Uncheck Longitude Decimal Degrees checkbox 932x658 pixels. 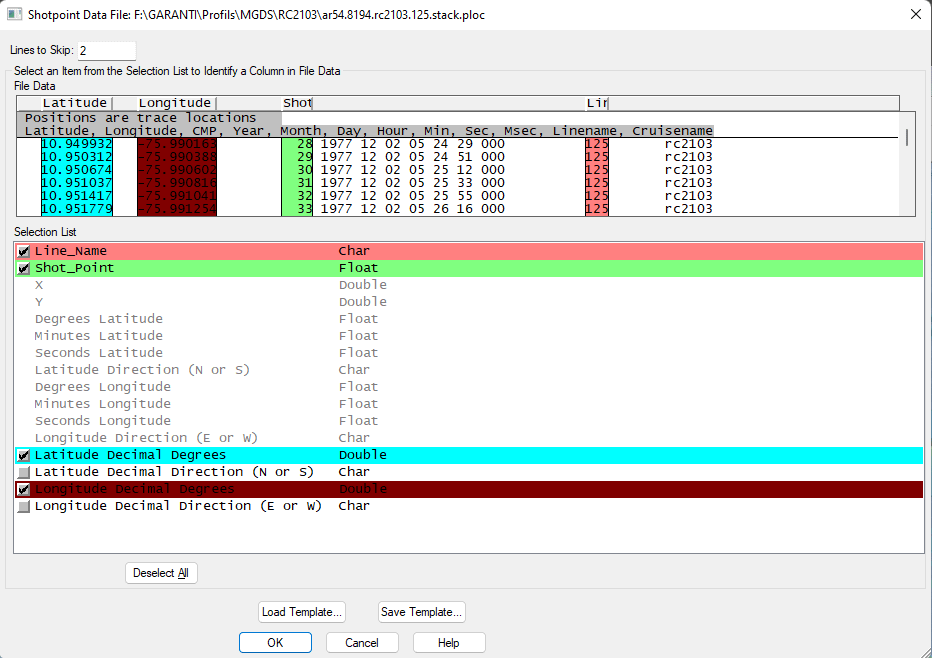pos(24,490)
